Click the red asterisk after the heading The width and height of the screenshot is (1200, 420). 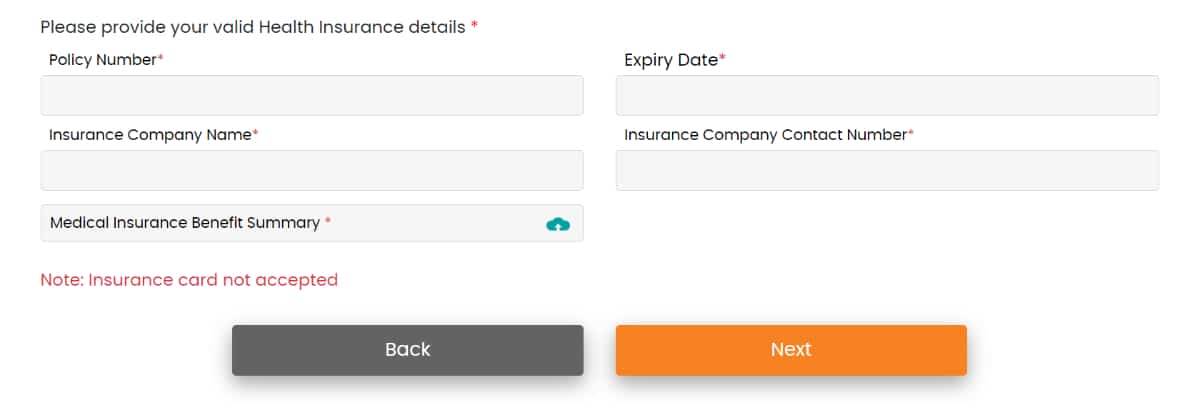pyautogui.click(x=474, y=26)
